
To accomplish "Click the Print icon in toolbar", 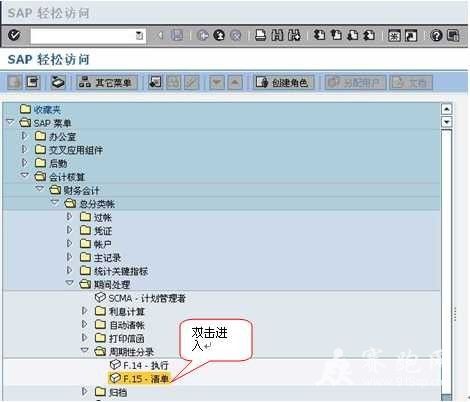I will 260,35.
